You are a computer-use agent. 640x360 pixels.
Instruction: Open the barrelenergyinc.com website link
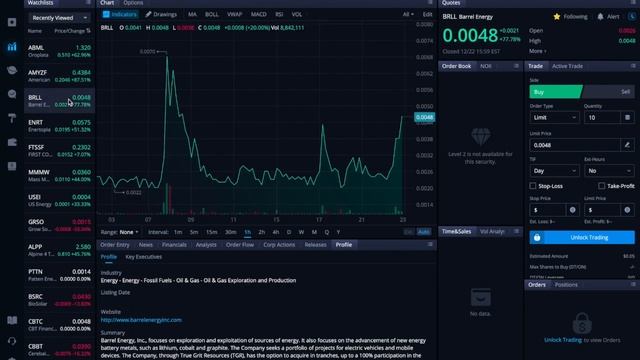(141, 320)
